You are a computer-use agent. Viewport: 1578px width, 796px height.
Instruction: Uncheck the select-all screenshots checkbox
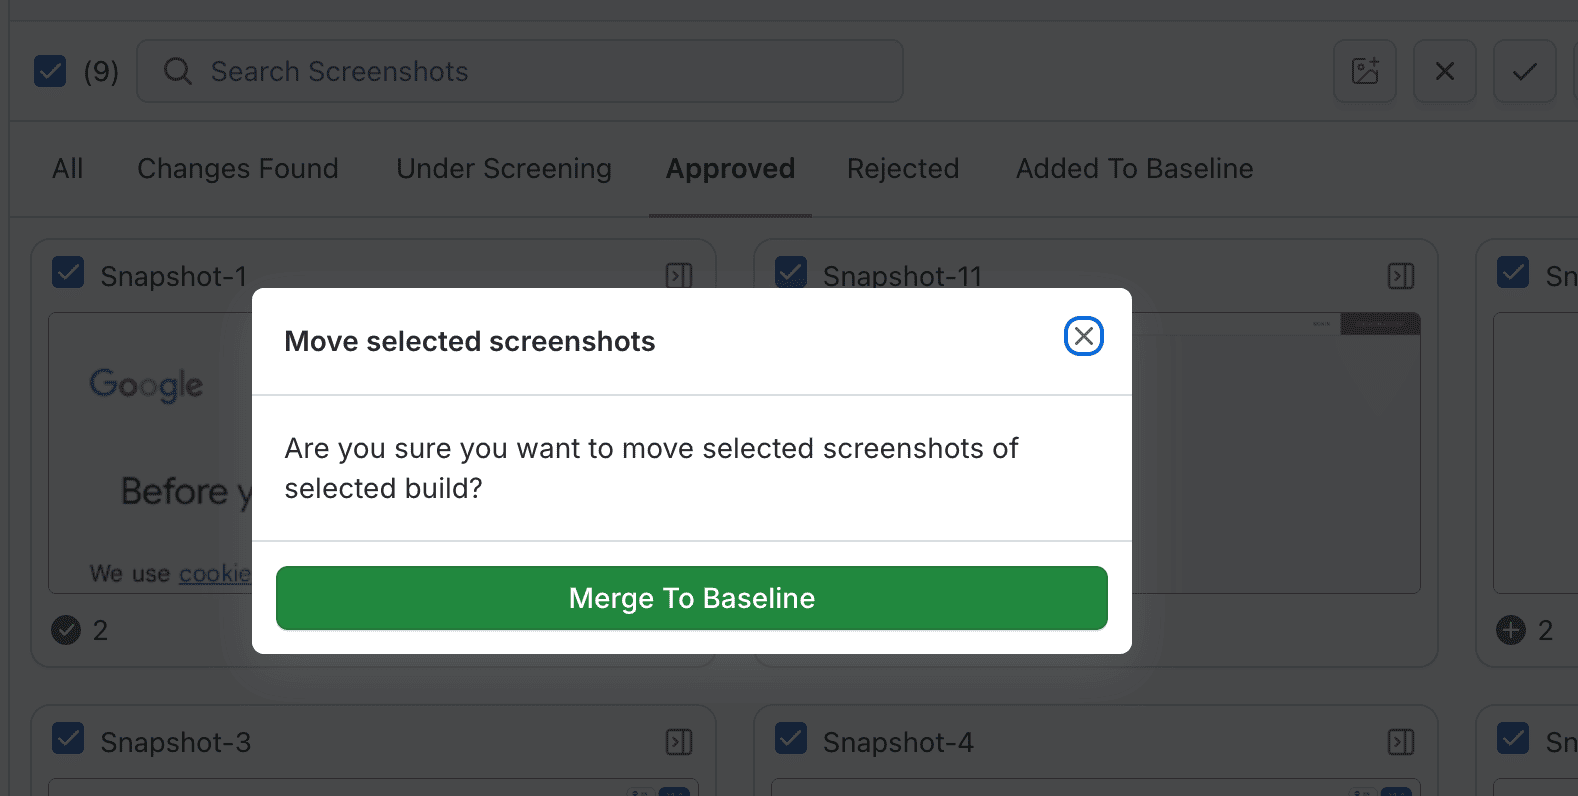tap(49, 71)
